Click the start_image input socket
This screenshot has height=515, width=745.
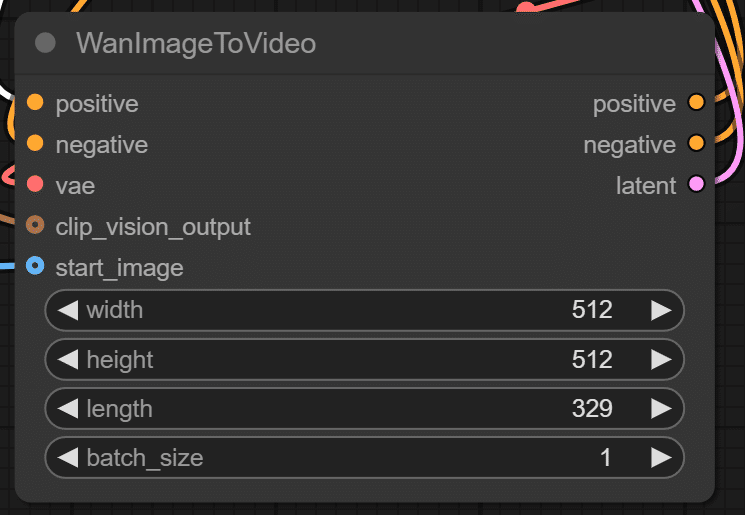(x=35, y=266)
